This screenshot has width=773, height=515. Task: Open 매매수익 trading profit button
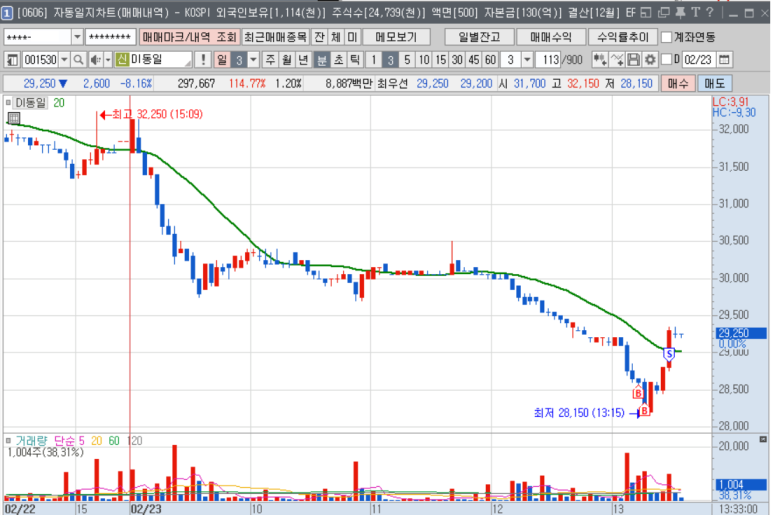tap(551, 37)
